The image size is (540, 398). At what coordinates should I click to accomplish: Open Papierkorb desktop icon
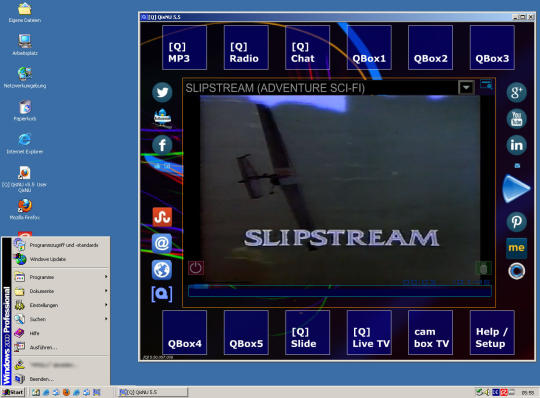pyautogui.click(x=25, y=111)
